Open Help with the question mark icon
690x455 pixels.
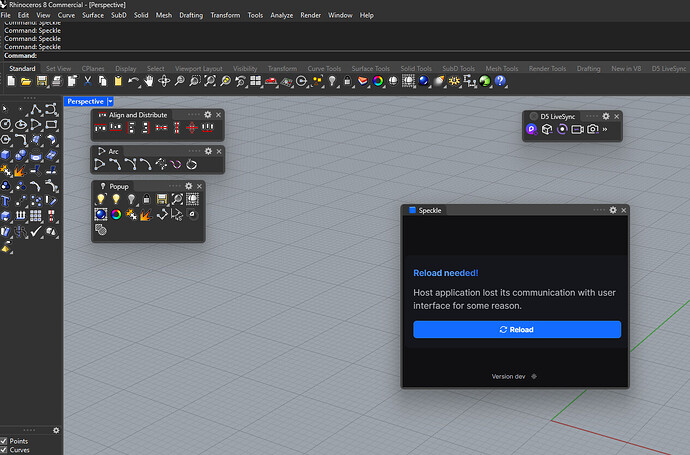[x=500, y=81]
